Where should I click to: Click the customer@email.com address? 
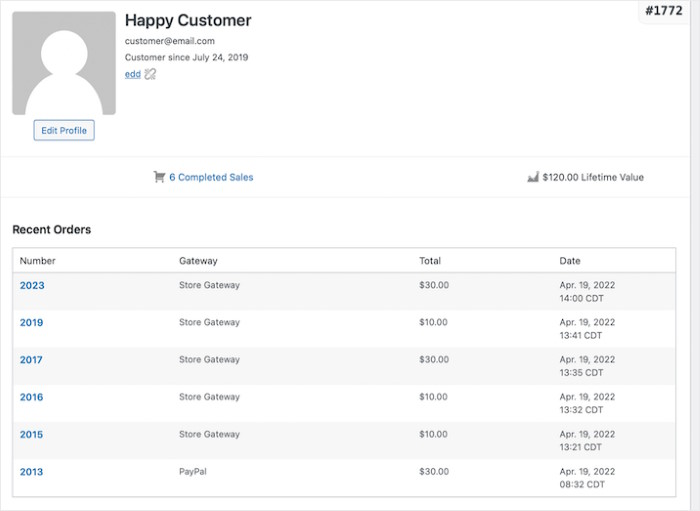click(x=170, y=41)
